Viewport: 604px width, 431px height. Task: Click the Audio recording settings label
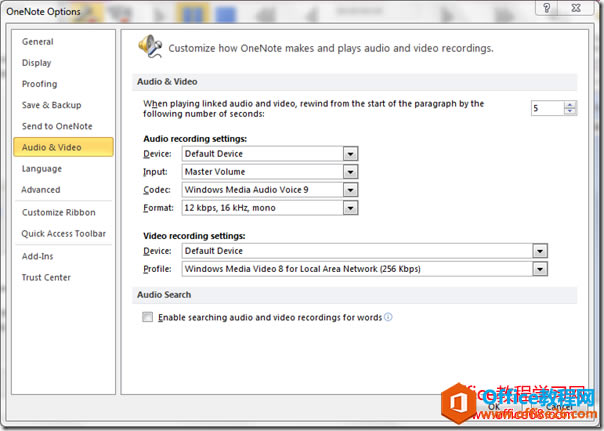click(195, 139)
